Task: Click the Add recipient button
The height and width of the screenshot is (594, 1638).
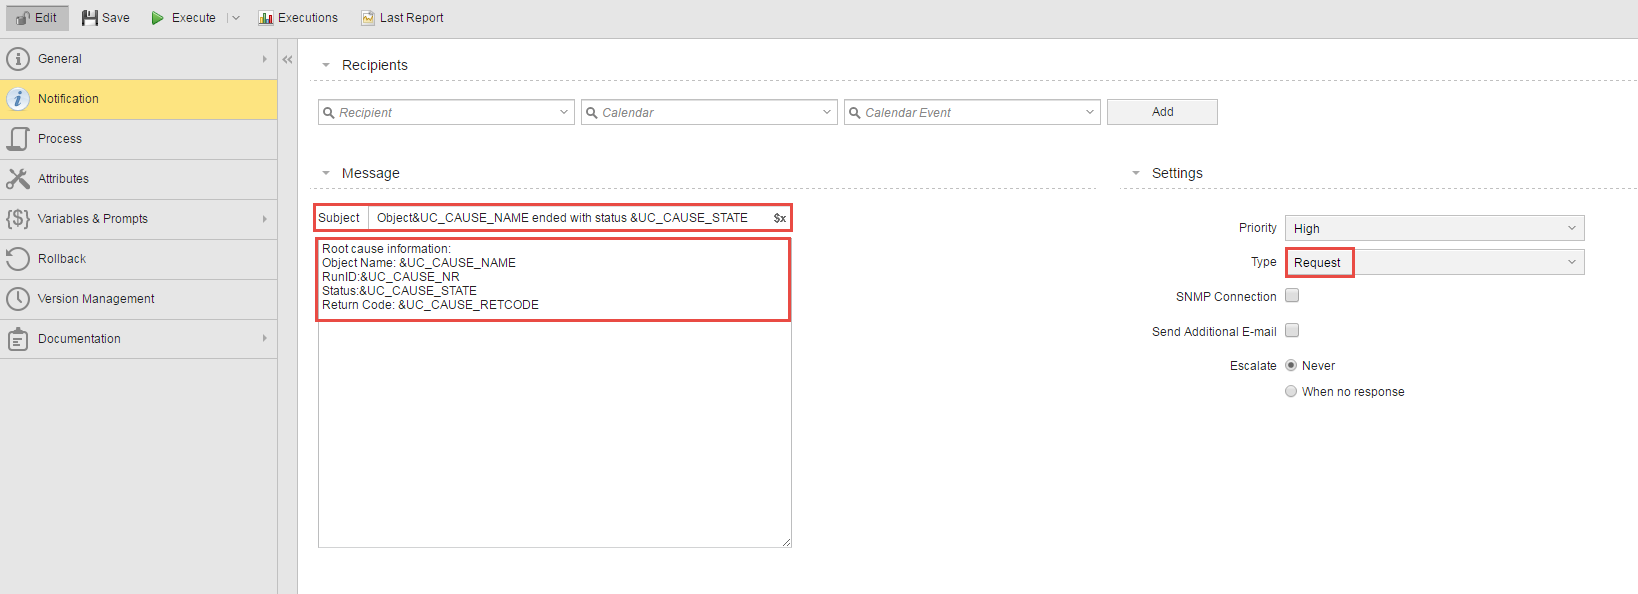Action: 1162,112
